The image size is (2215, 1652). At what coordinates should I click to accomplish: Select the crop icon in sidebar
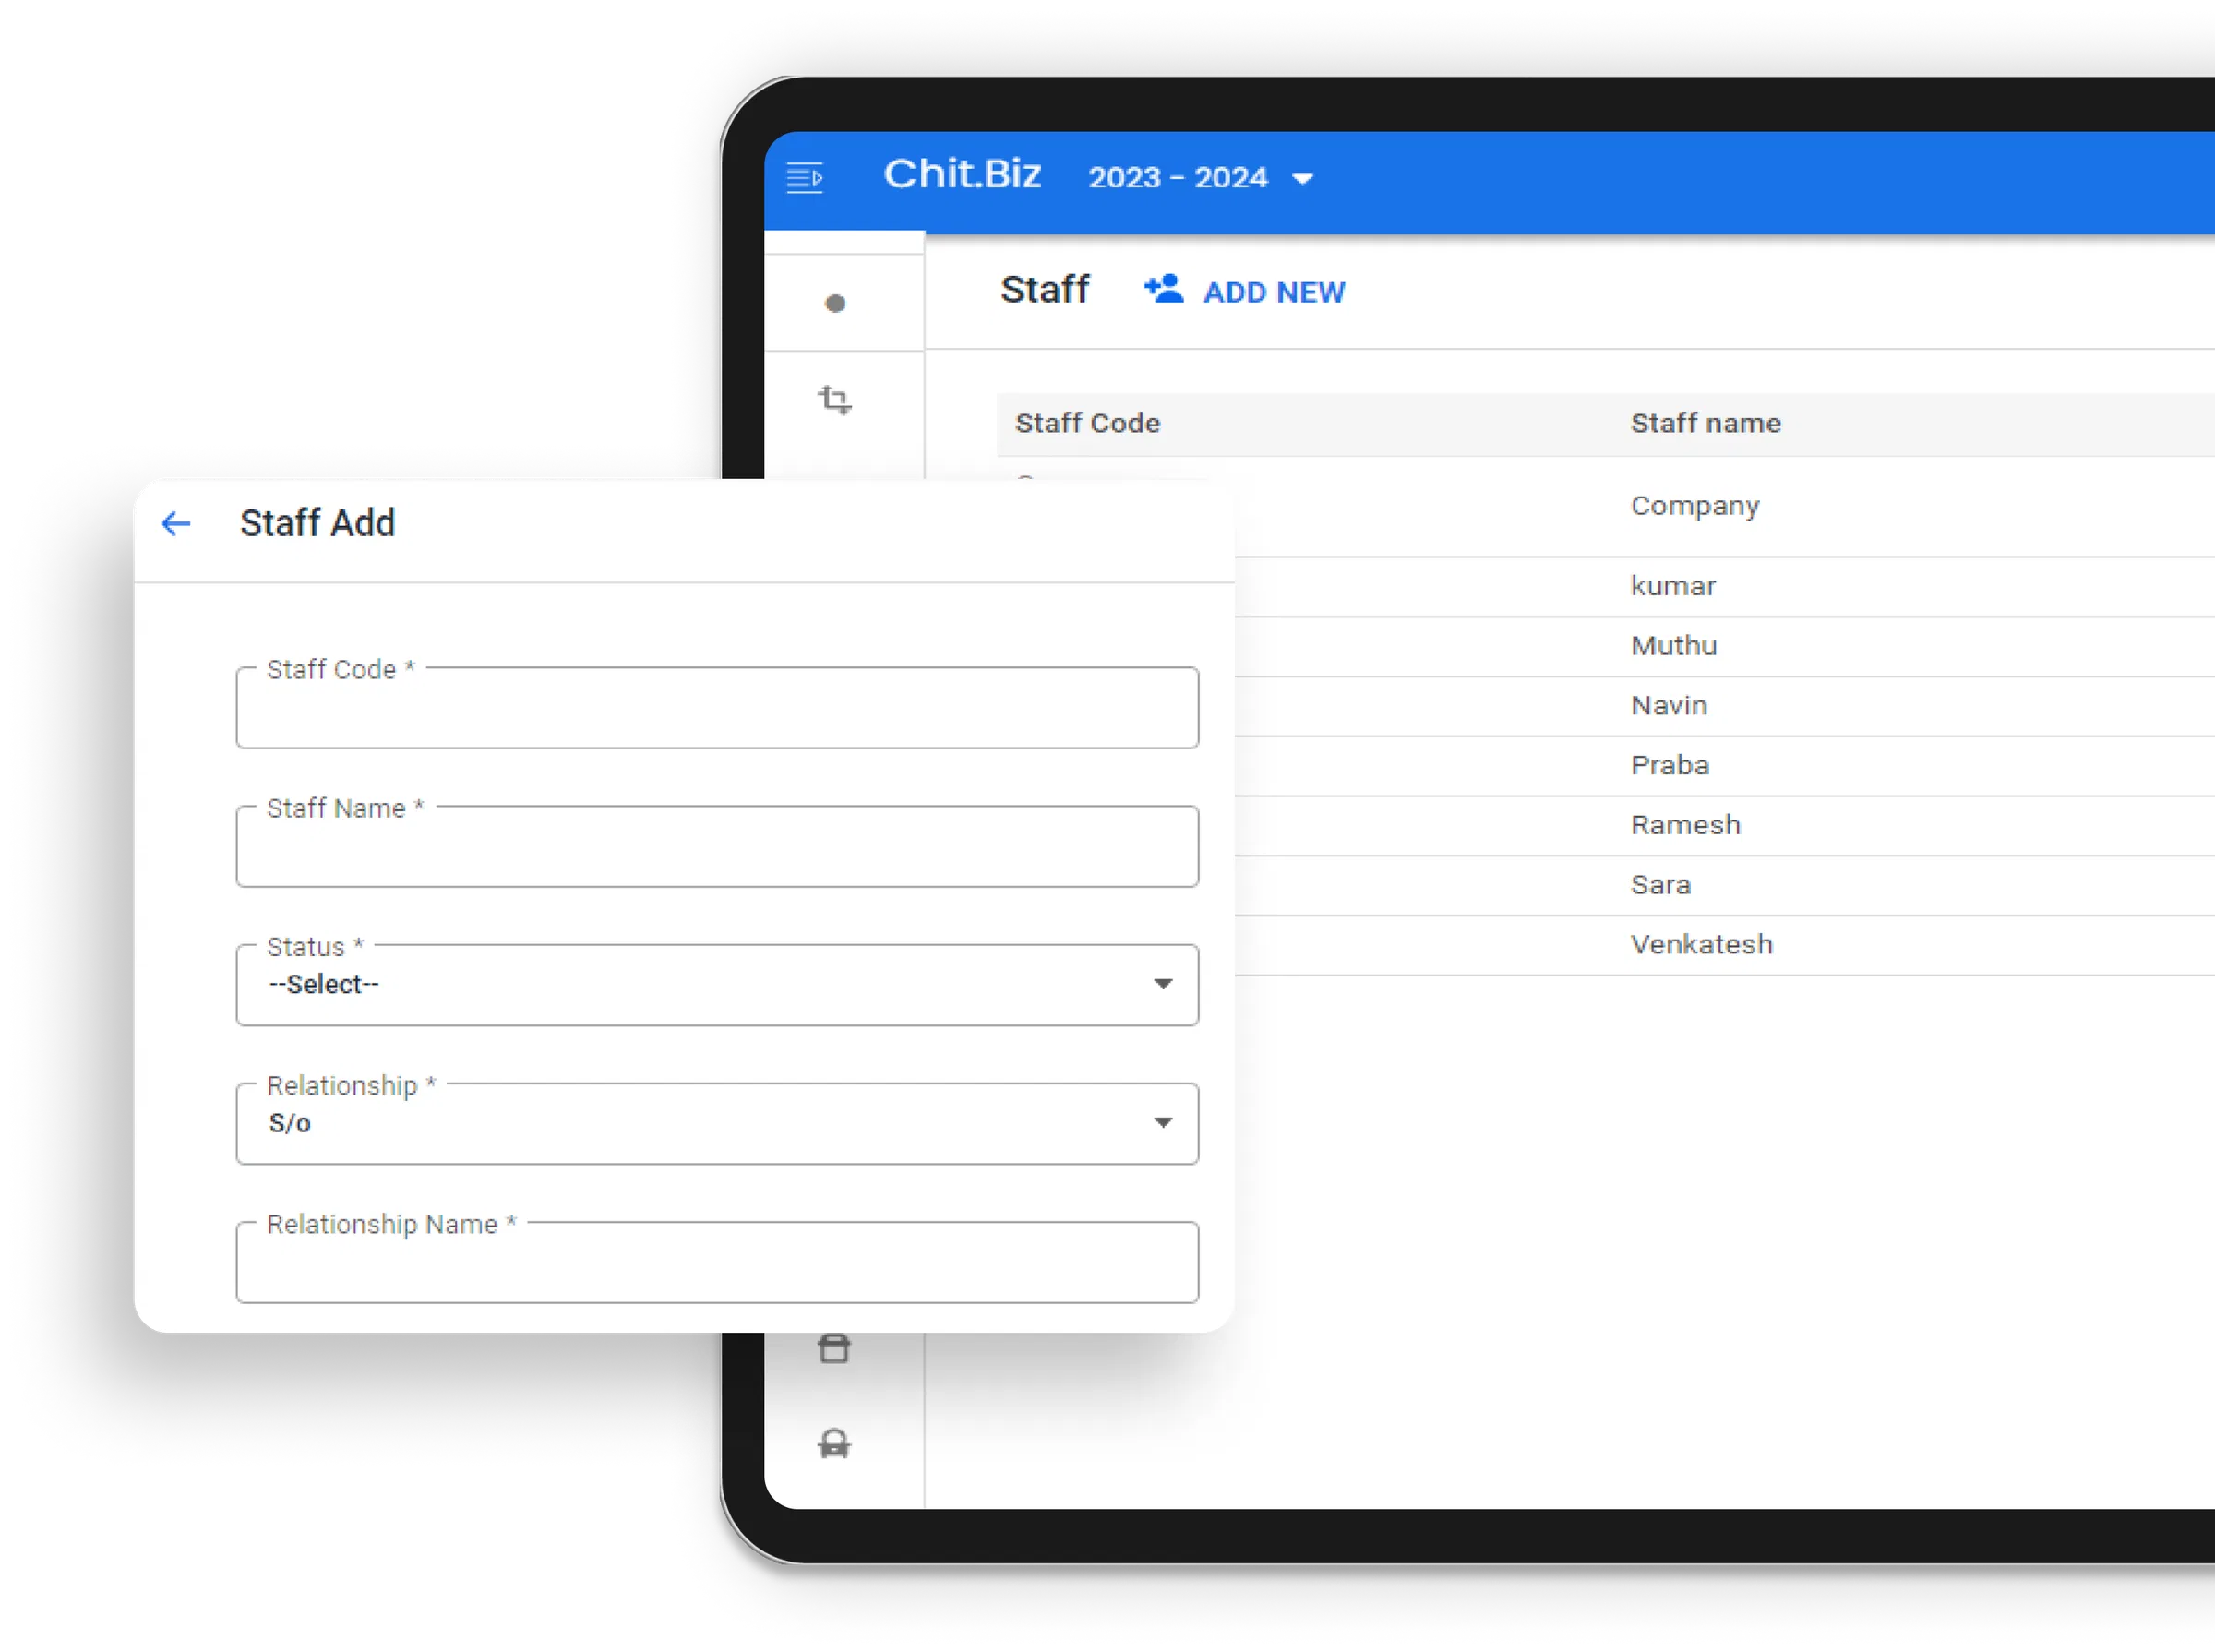point(835,400)
